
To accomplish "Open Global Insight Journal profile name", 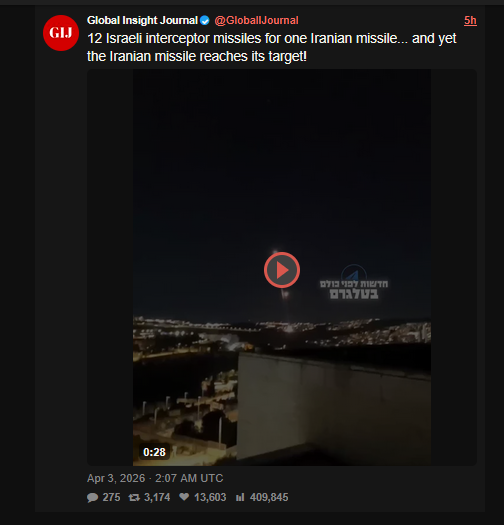I will (x=142, y=20).
